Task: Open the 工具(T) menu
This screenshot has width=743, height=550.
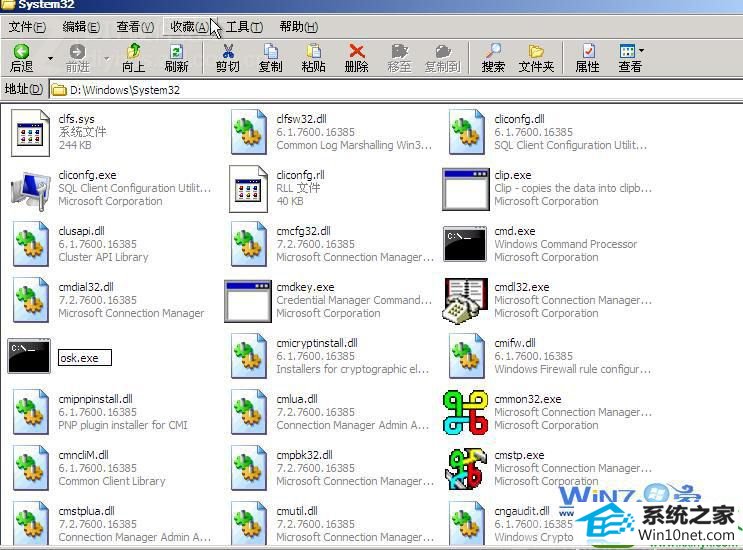Action: pos(244,27)
